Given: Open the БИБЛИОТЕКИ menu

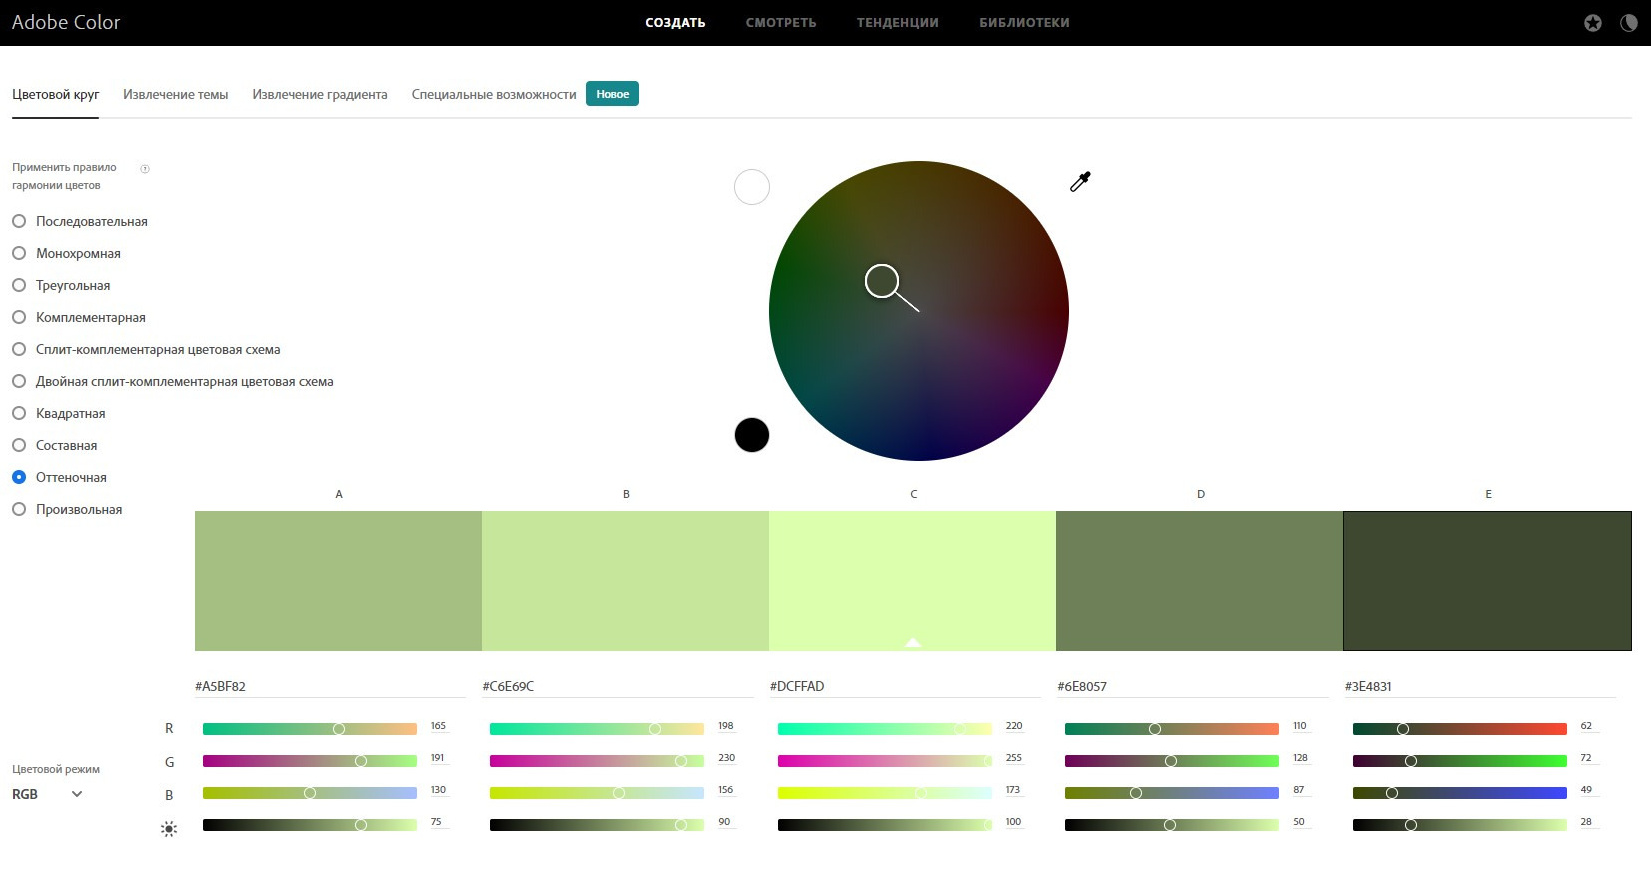Looking at the screenshot, I should (x=1024, y=22).
